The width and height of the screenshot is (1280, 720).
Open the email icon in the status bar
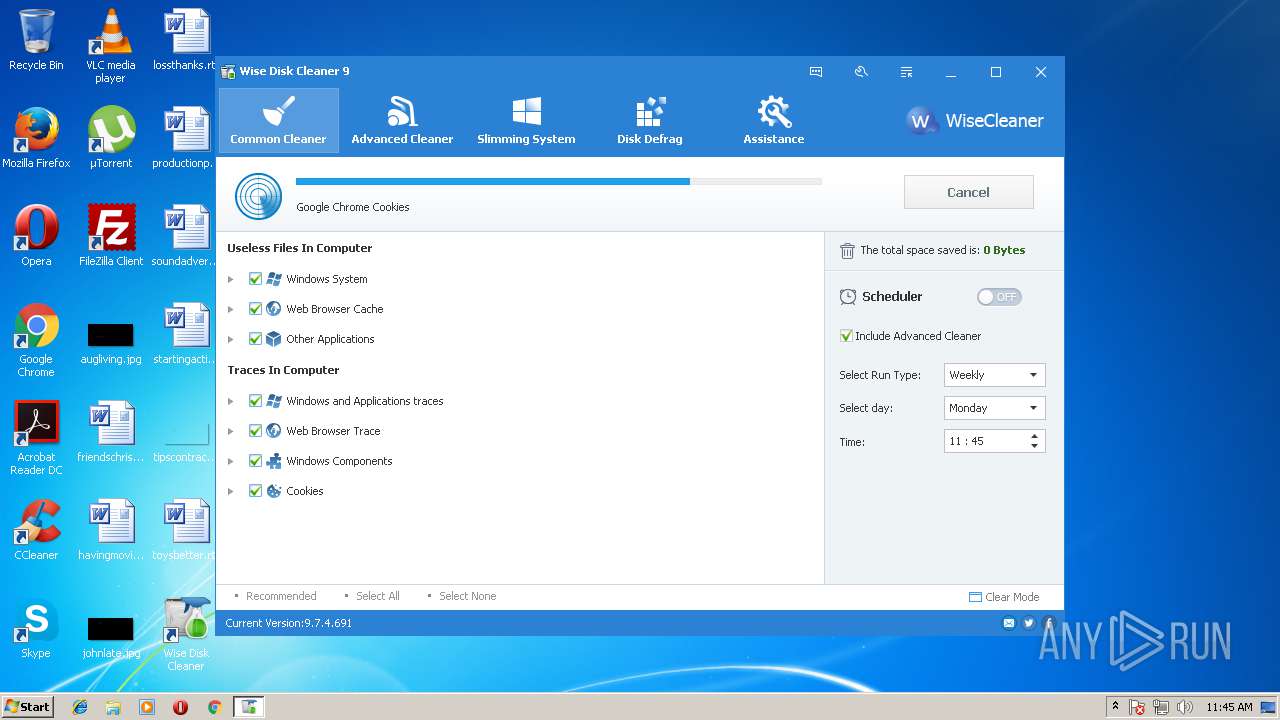coord(1009,623)
